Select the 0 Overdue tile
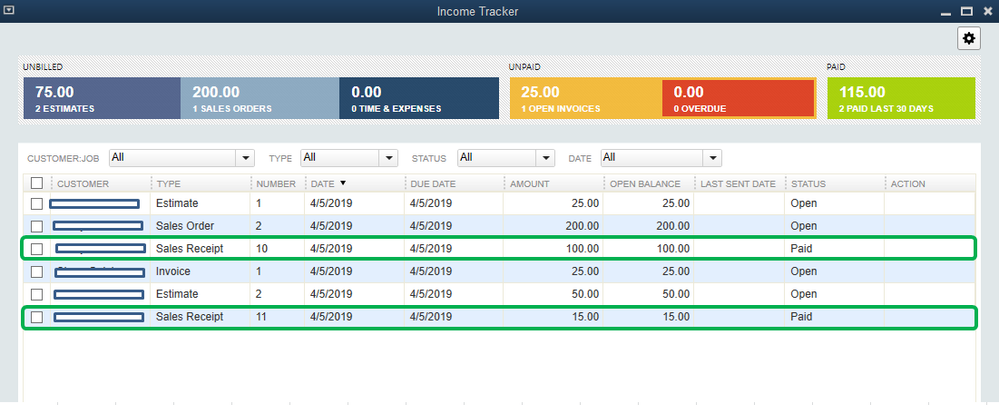This screenshot has width=999, height=405. [738, 99]
